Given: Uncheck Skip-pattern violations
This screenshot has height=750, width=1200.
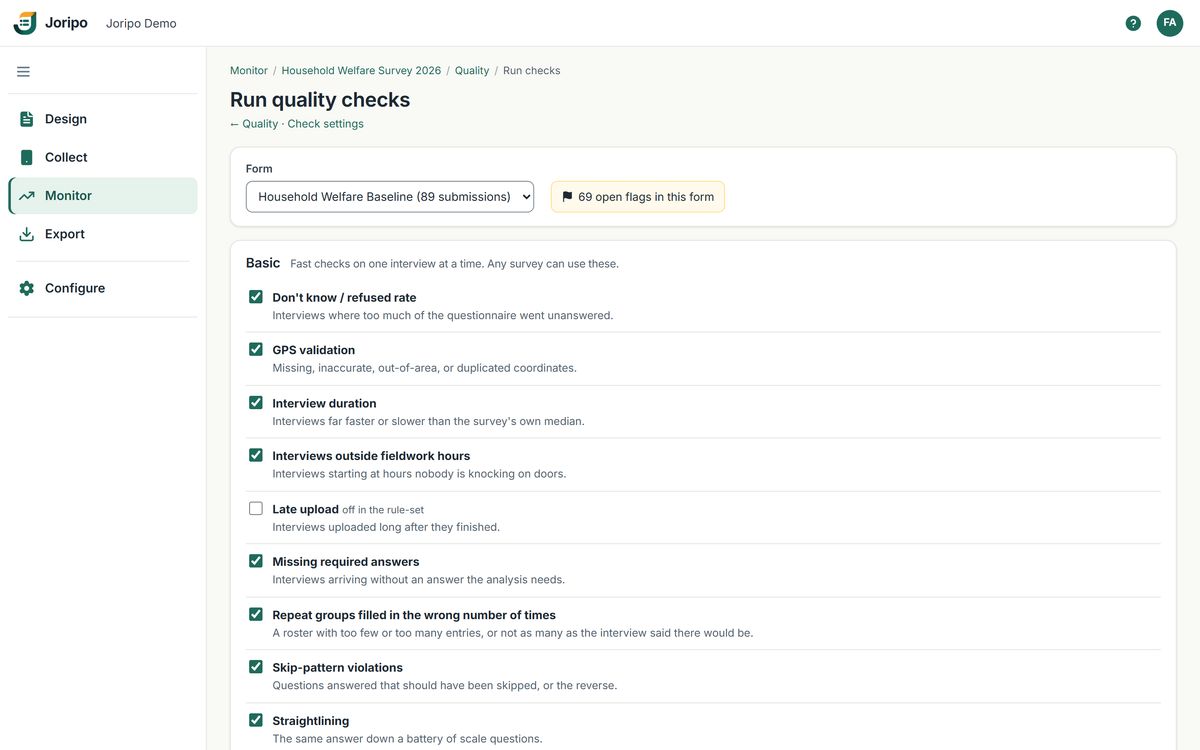Looking at the screenshot, I should (x=256, y=667).
